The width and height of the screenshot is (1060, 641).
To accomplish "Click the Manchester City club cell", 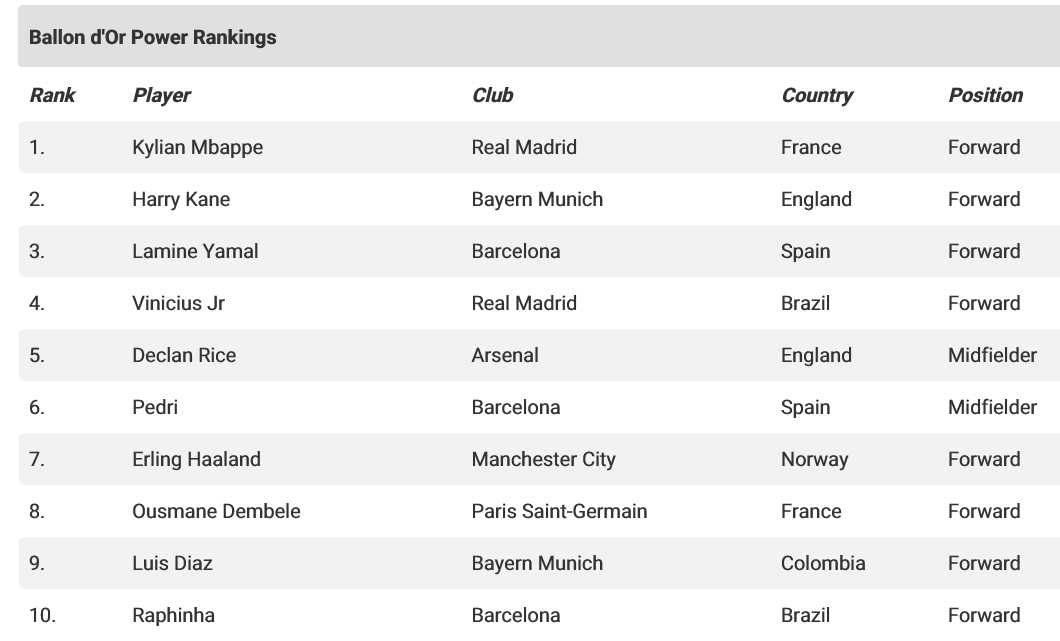I will coord(543,459).
